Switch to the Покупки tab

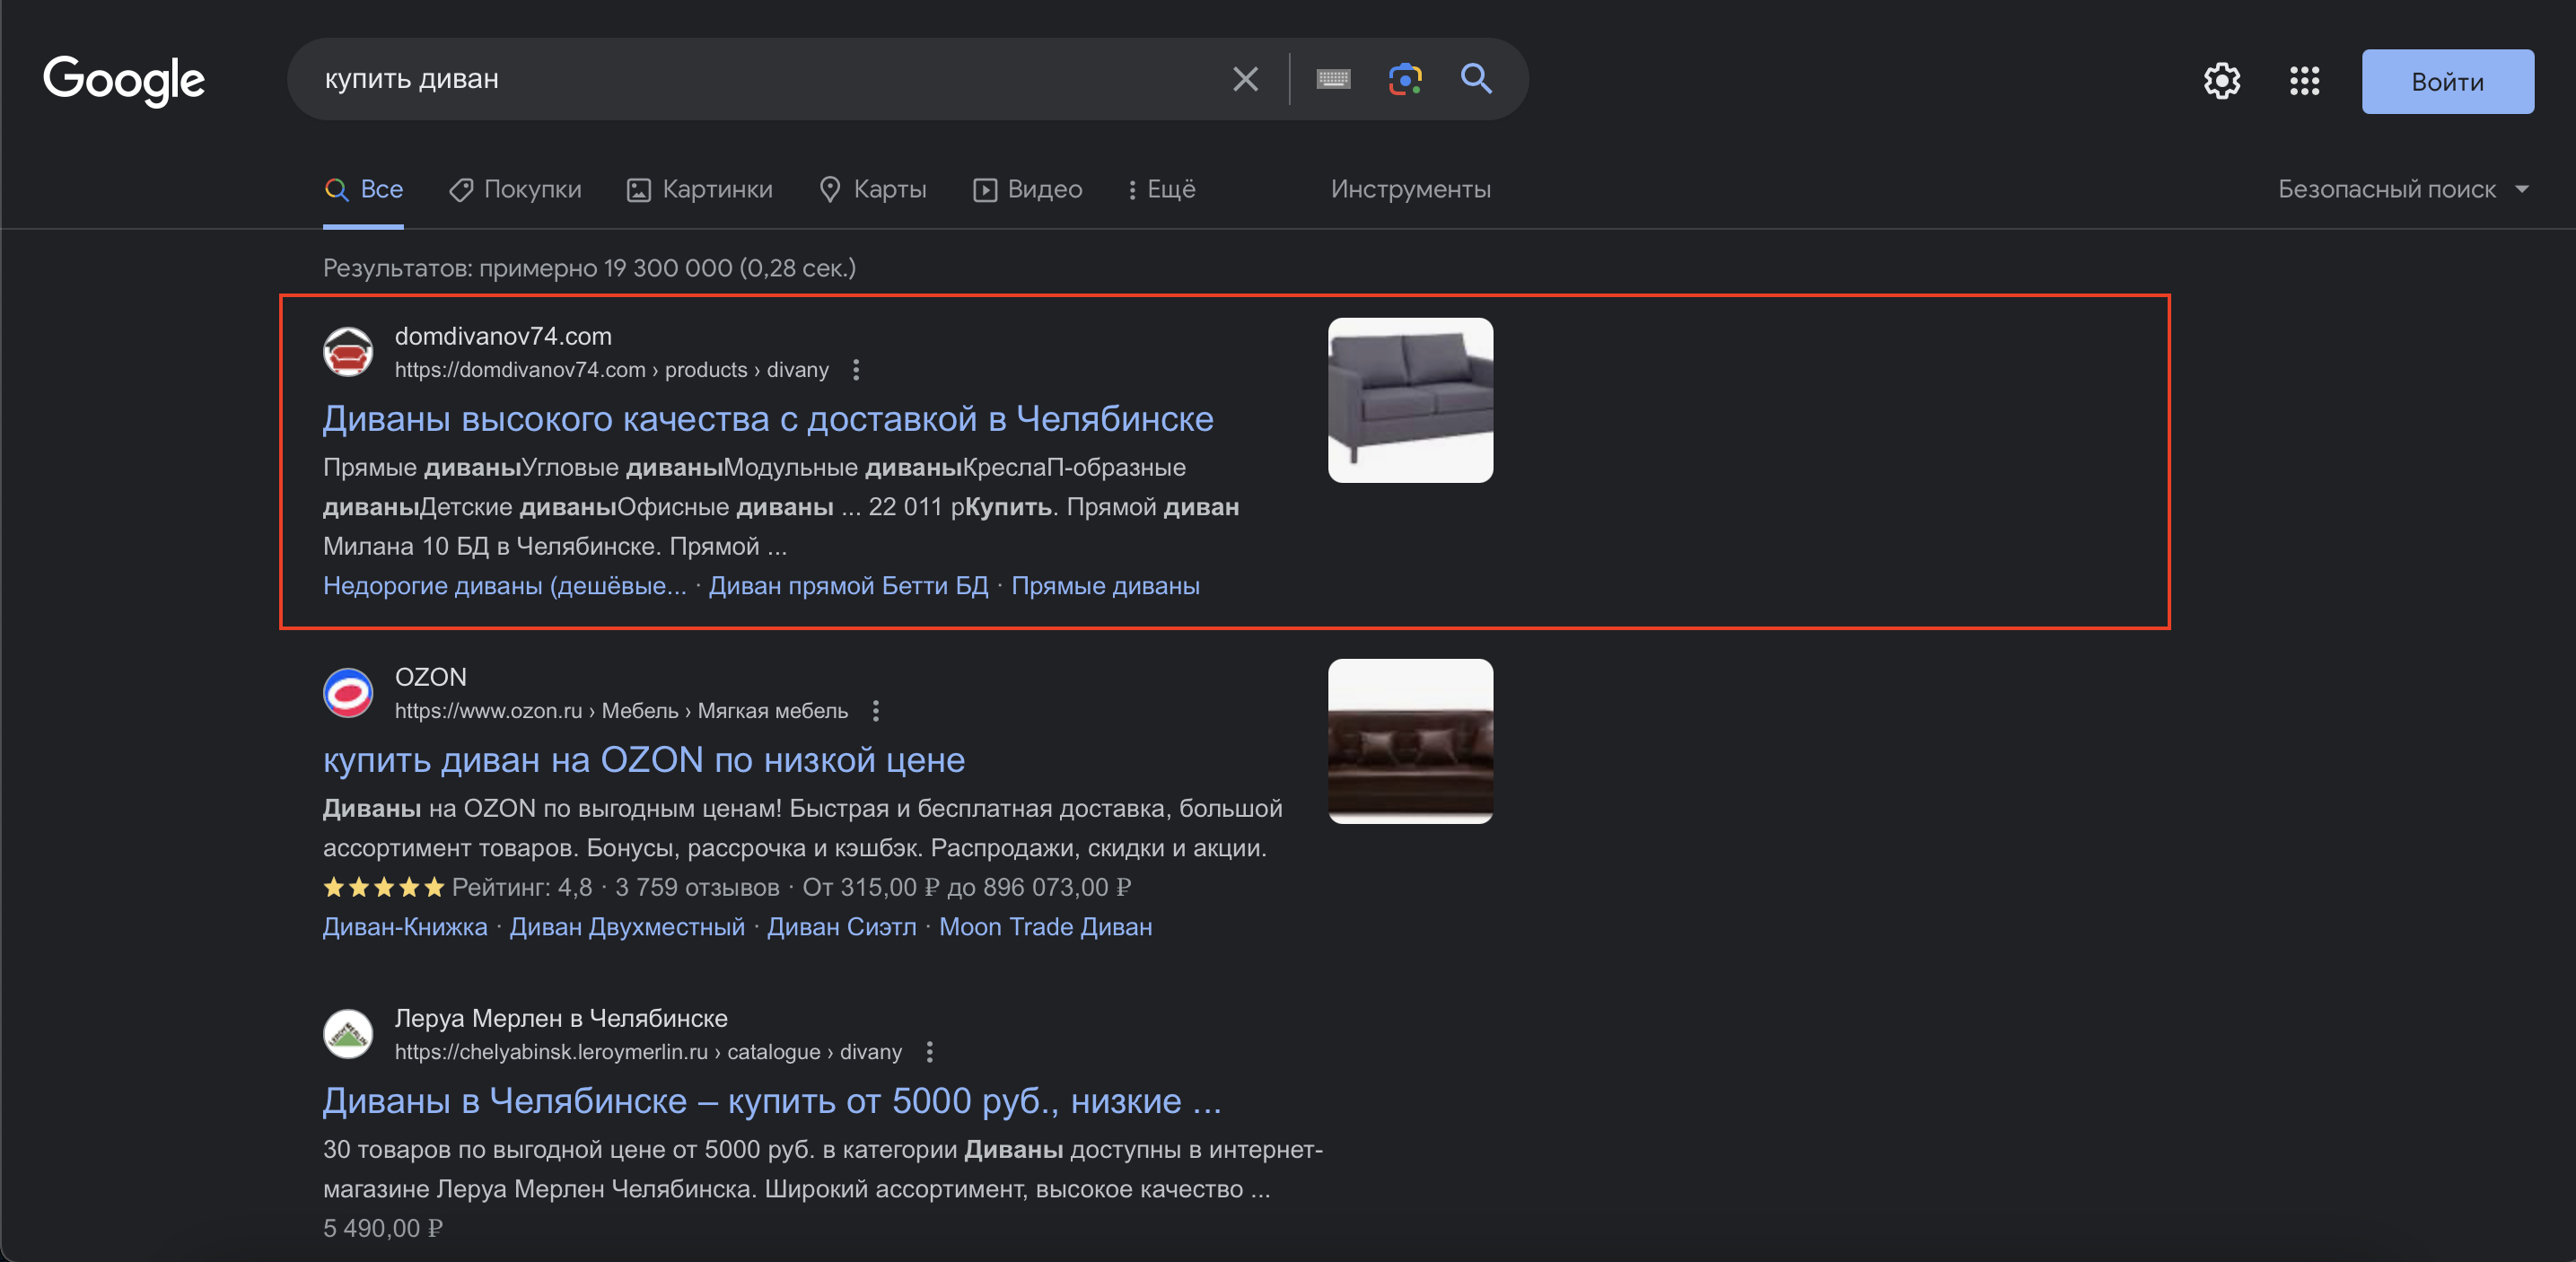(x=515, y=189)
